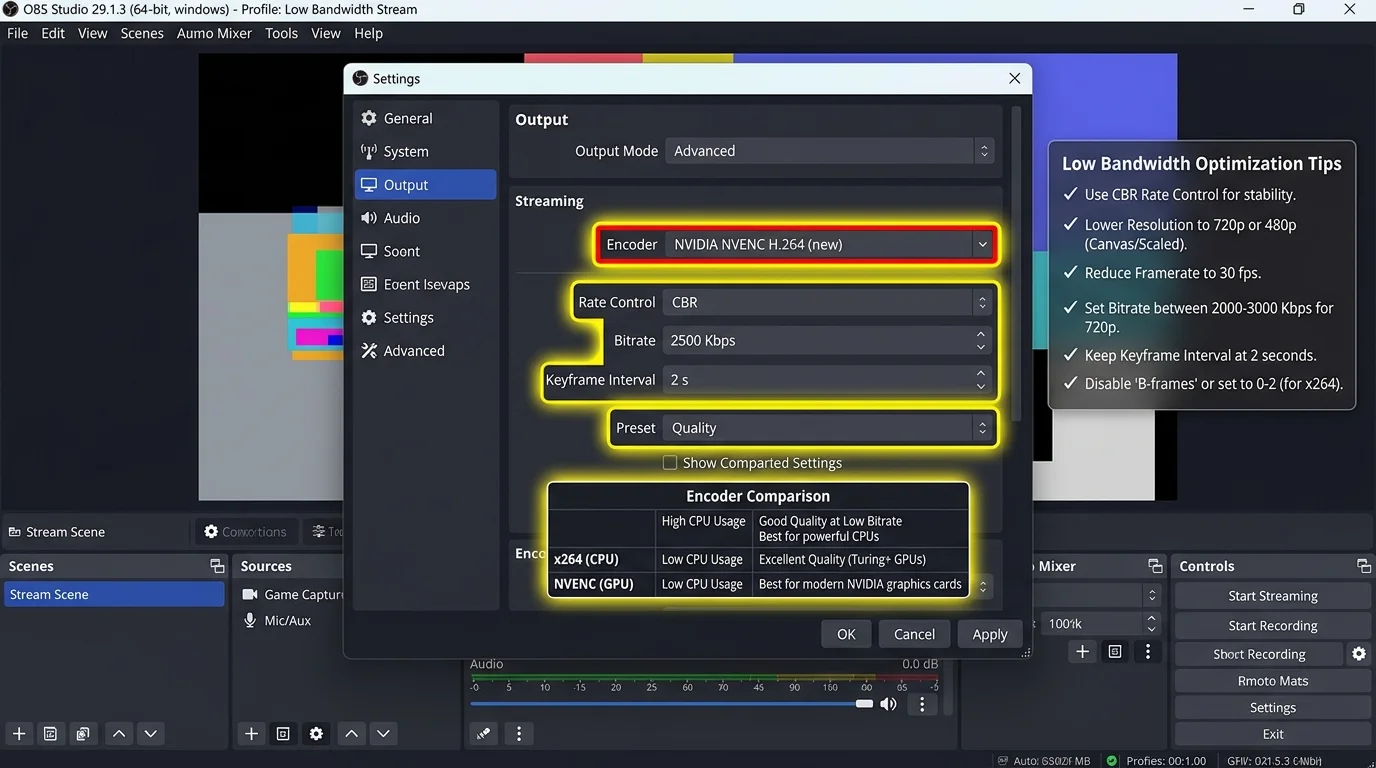The height and width of the screenshot is (768, 1376).
Task: Click the link icon below audio meter
Action: (x=484, y=734)
